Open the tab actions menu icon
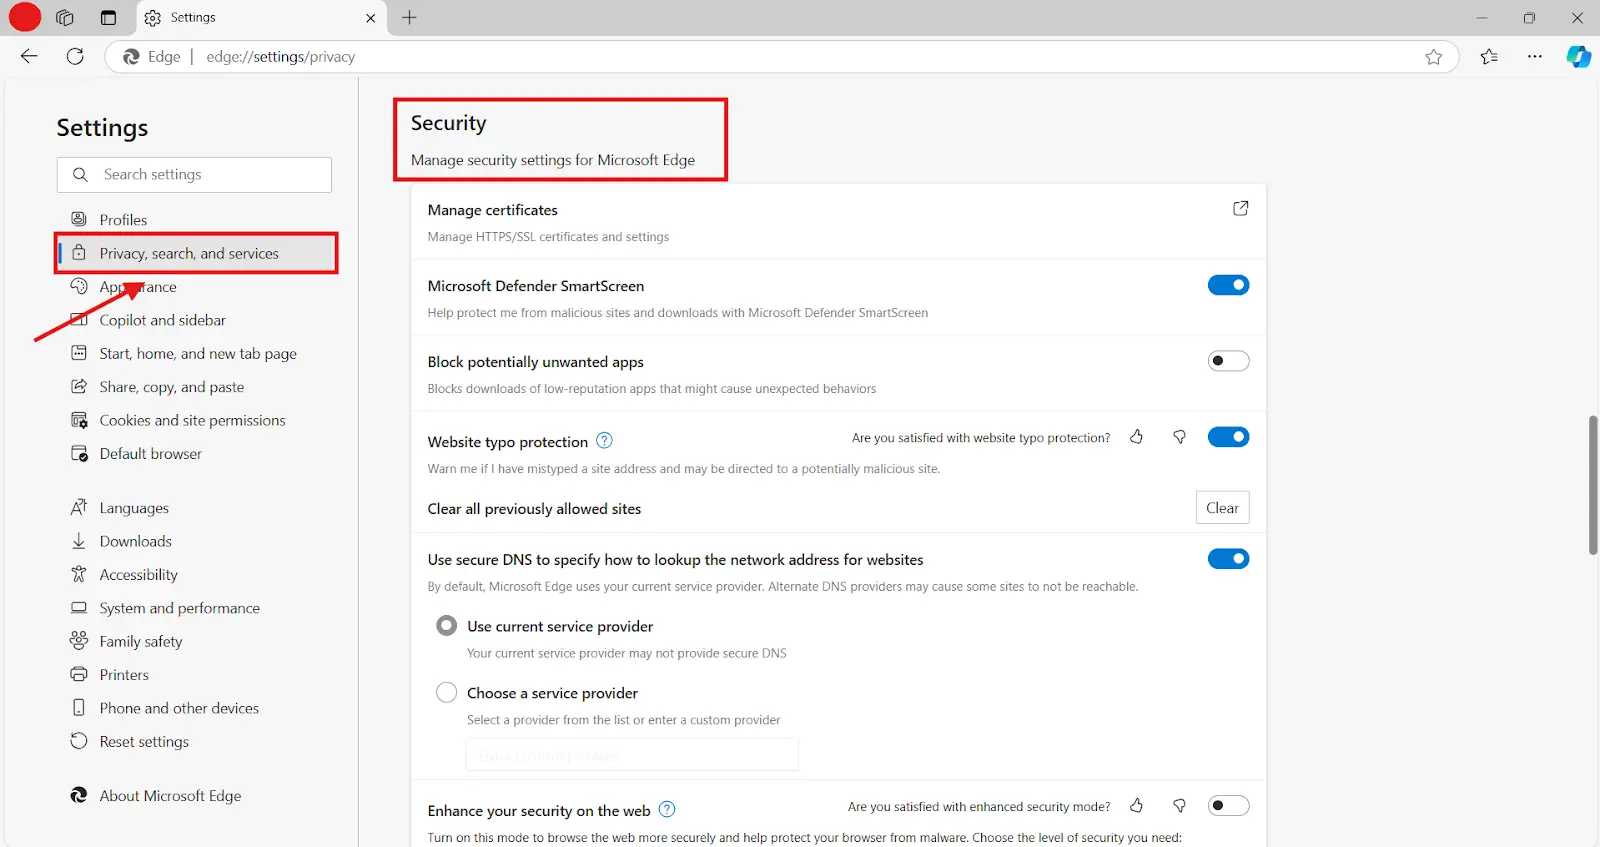 (x=108, y=18)
